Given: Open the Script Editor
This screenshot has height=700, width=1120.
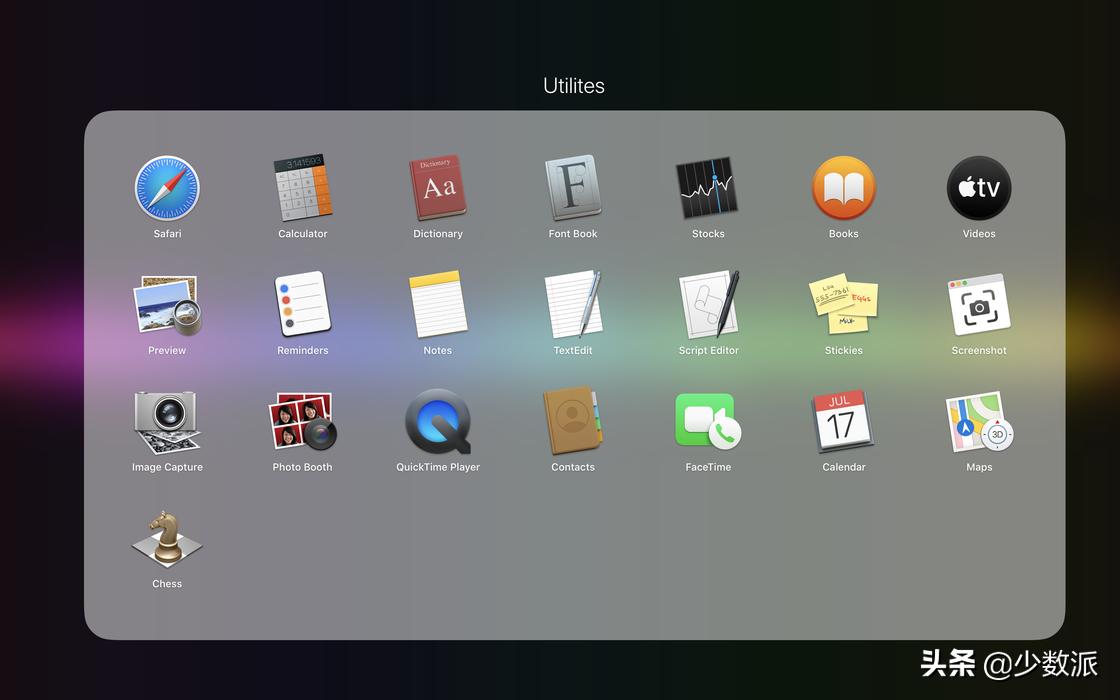Looking at the screenshot, I should (708, 305).
